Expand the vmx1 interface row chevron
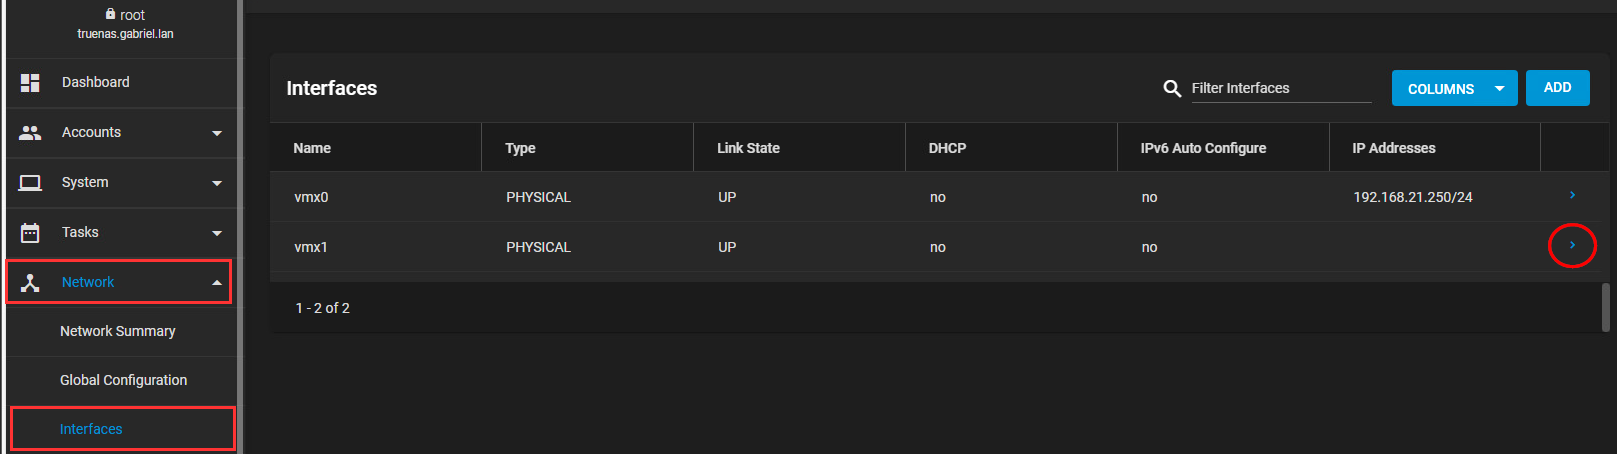The image size is (1617, 454). [x=1572, y=246]
